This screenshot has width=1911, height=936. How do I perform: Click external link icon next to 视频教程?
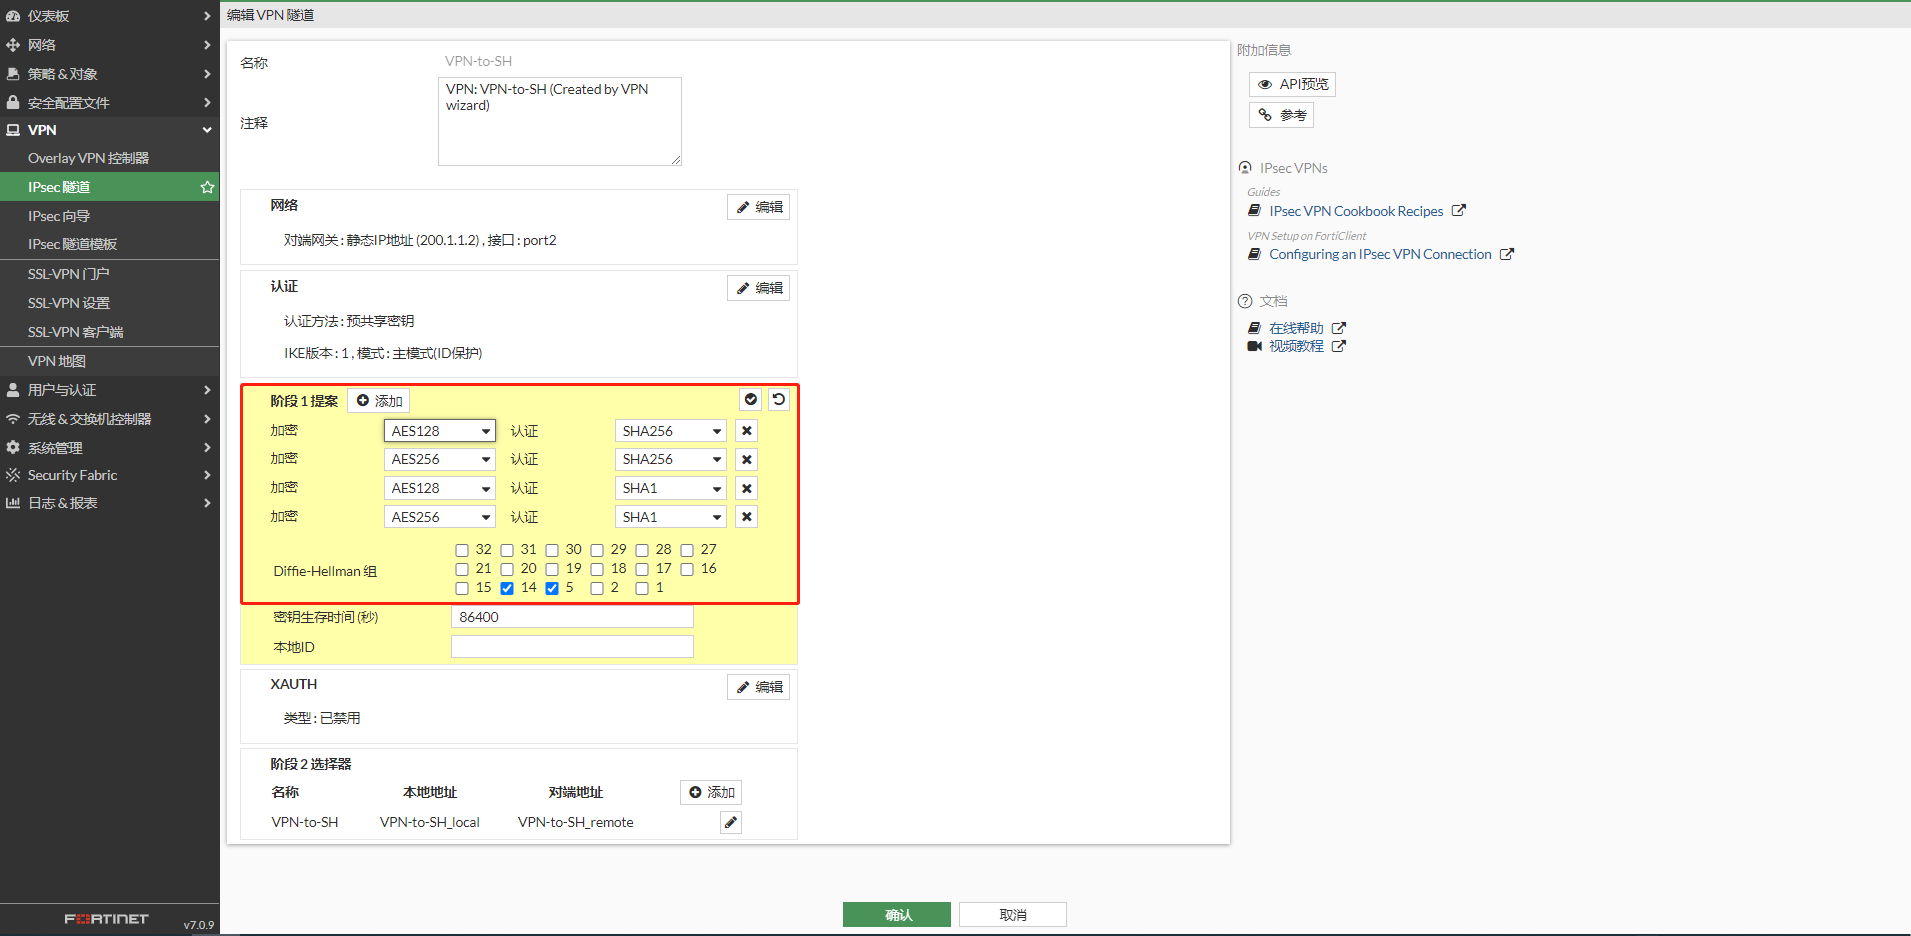[1339, 346]
